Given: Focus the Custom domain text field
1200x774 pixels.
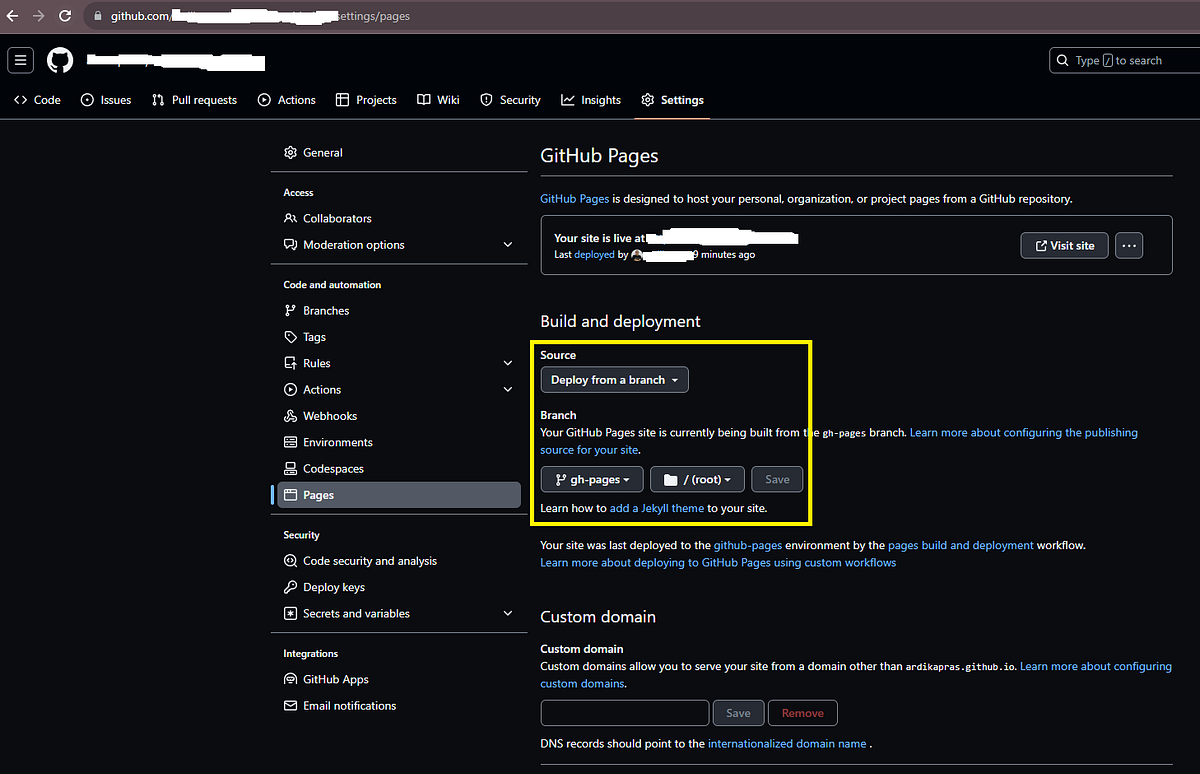Looking at the screenshot, I should click(625, 713).
